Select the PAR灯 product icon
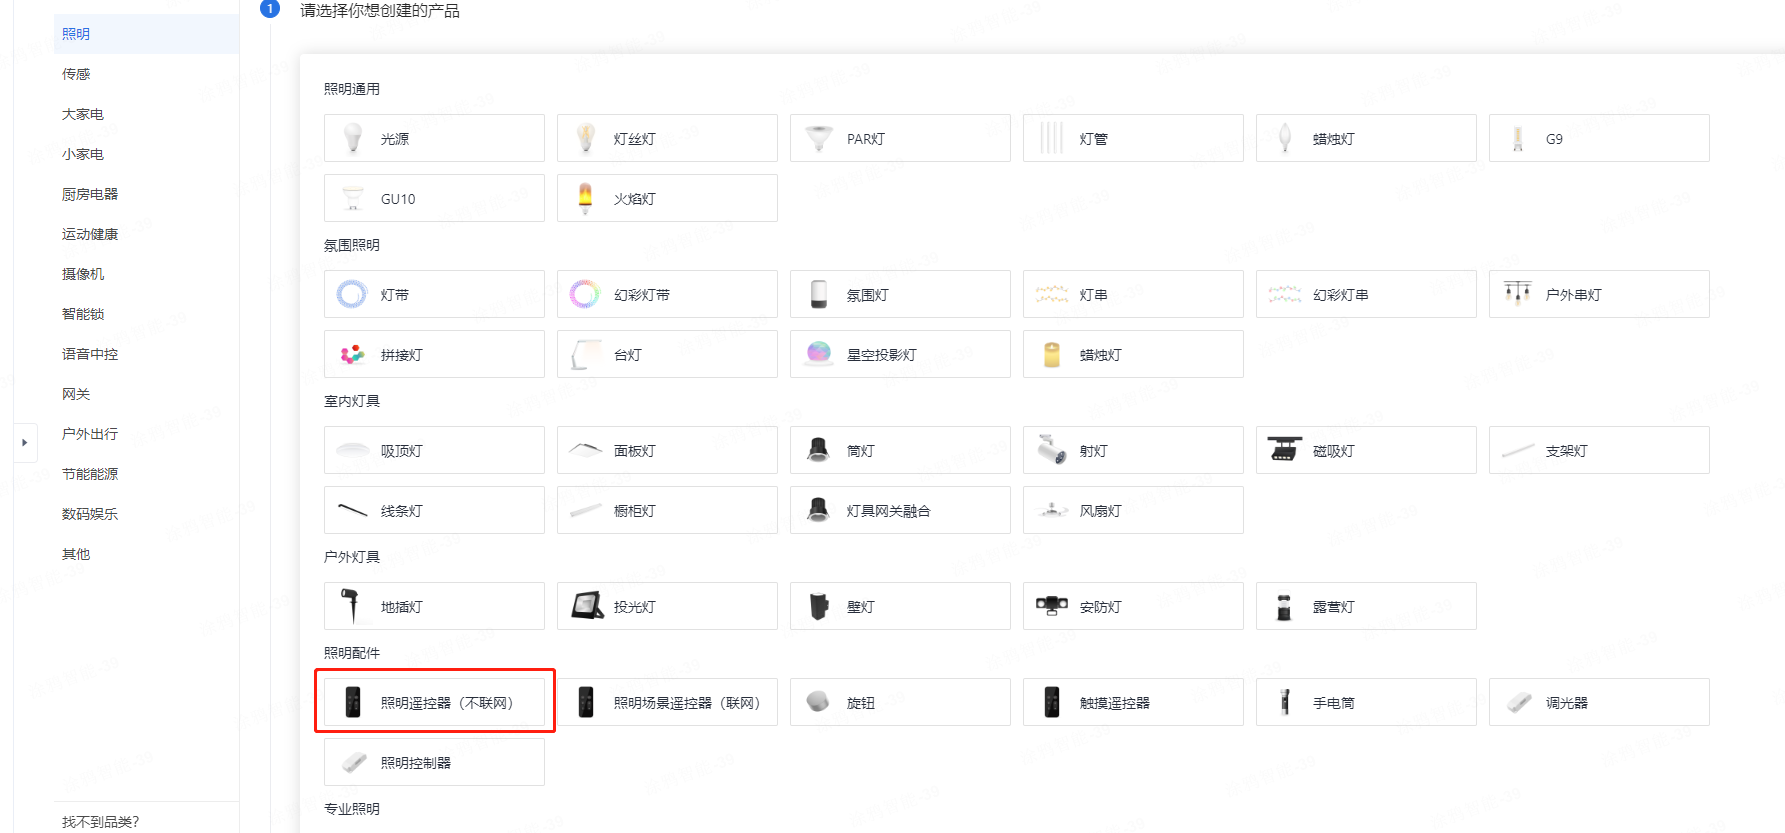The height and width of the screenshot is (833, 1785). pos(819,138)
